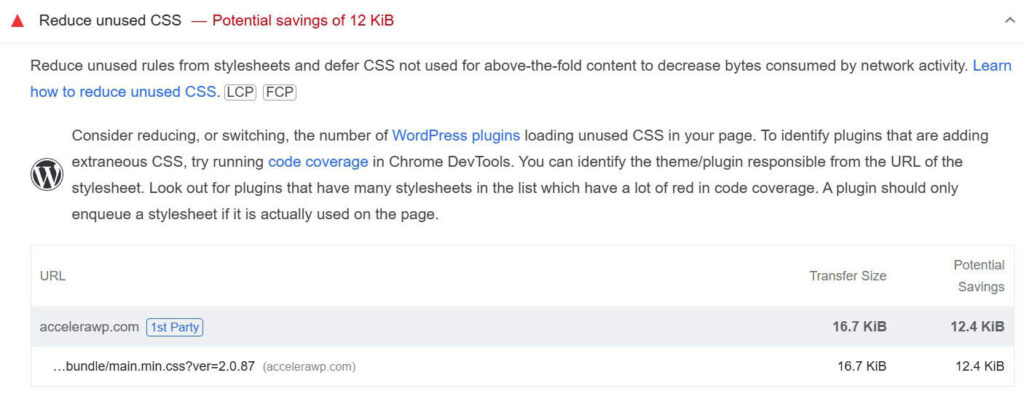1024x402 pixels.
Task: Open the "code coverage" link
Action: [318, 161]
